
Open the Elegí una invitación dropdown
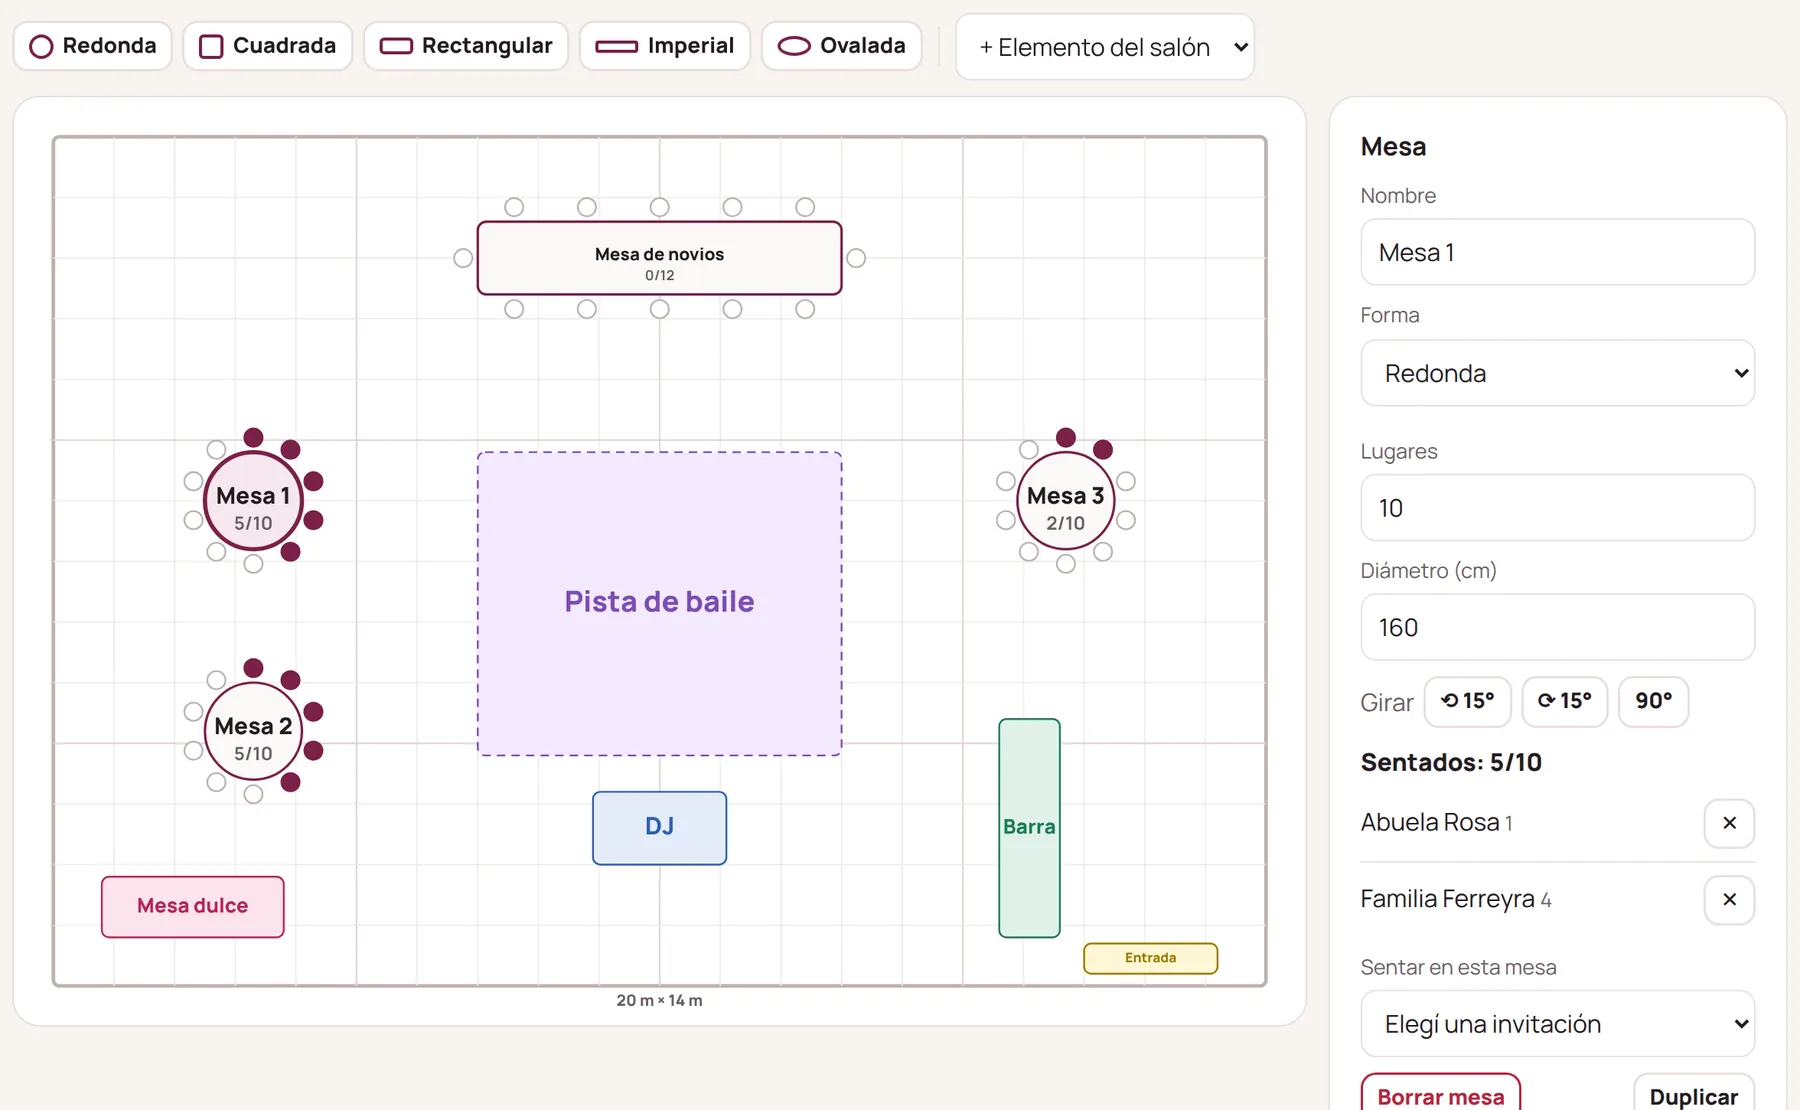point(1558,1024)
